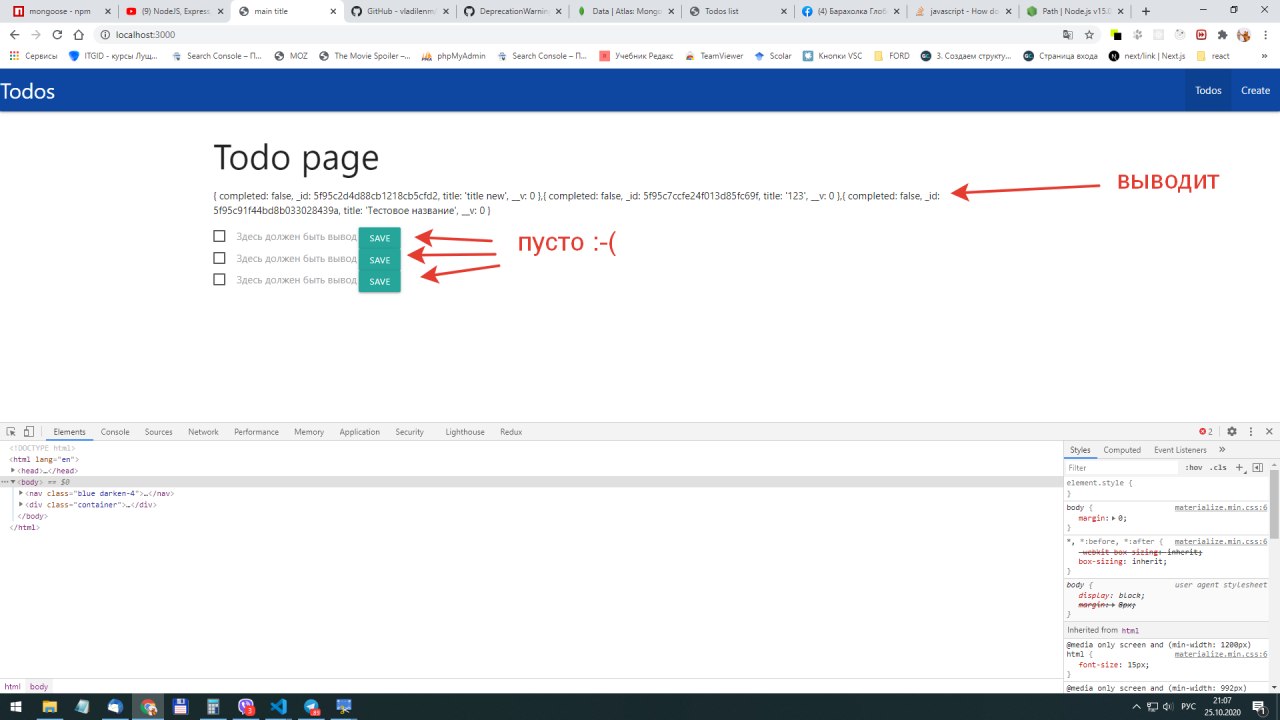Toggle the device toolbar icon in DevTools
This screenshot has height=720, width=1280.
(x=28, y=432)
